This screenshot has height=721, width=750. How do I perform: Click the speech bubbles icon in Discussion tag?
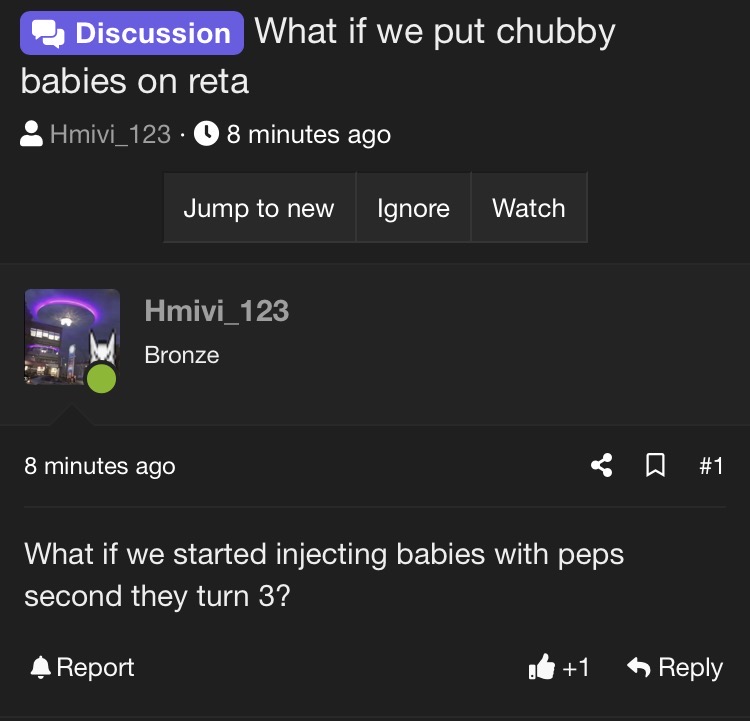(x=48, y=33)
